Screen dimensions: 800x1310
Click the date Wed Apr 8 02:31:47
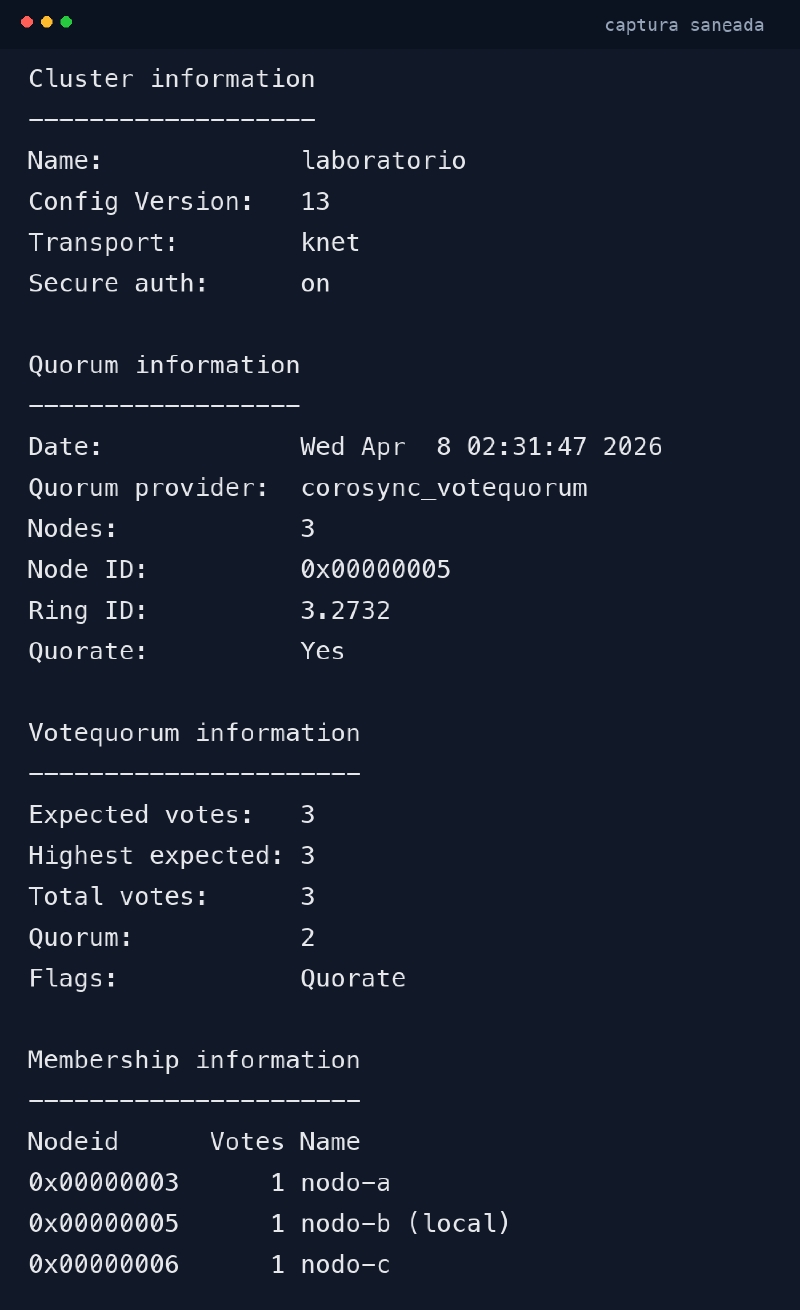pos(480,446)
